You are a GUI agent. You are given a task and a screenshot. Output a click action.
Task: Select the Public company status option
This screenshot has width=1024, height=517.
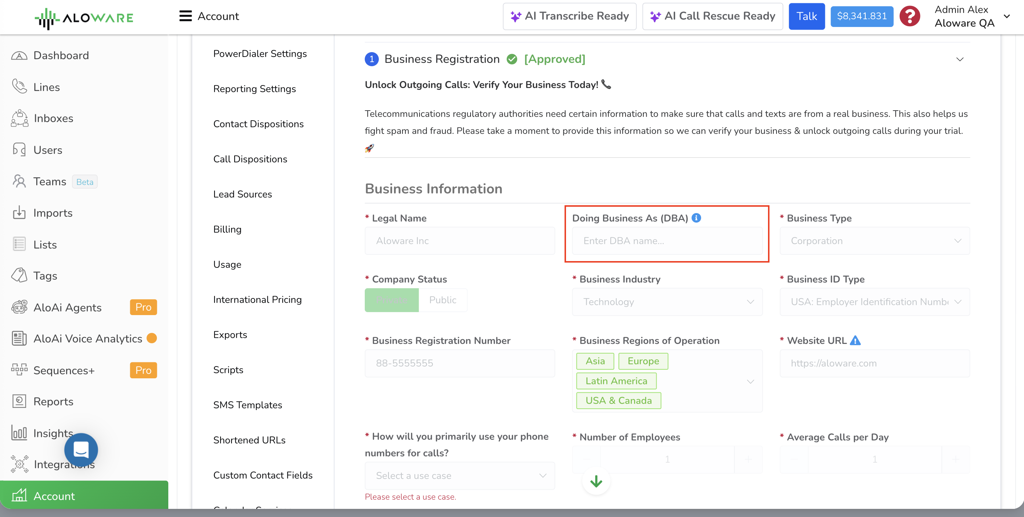443,300
